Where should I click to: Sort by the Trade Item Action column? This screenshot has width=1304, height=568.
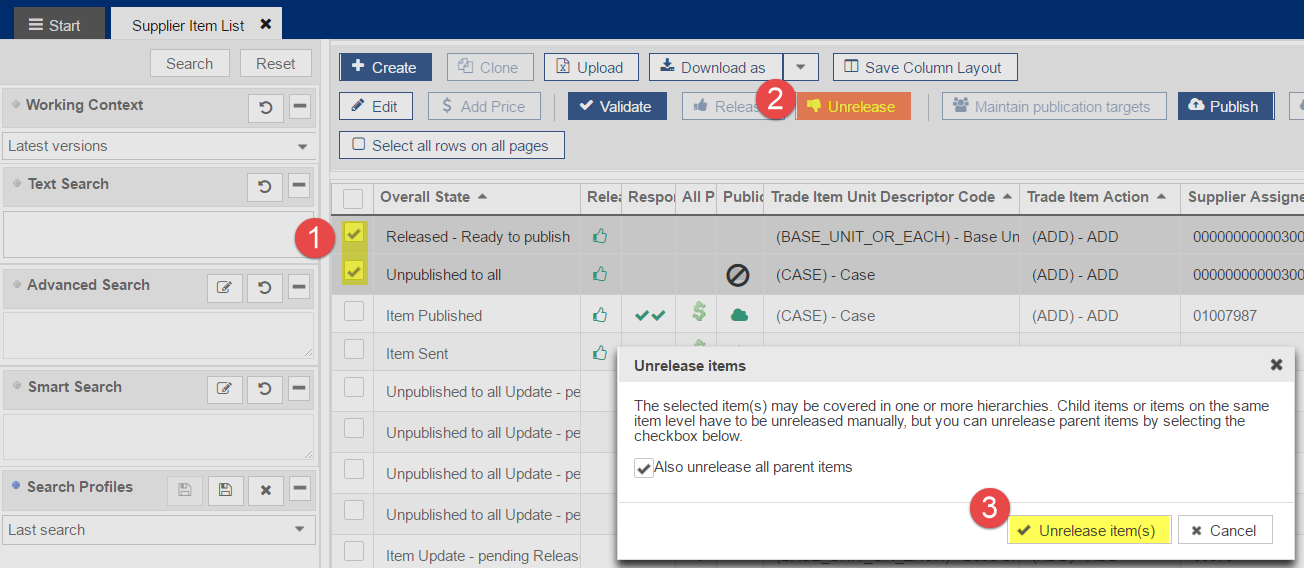1097,197
